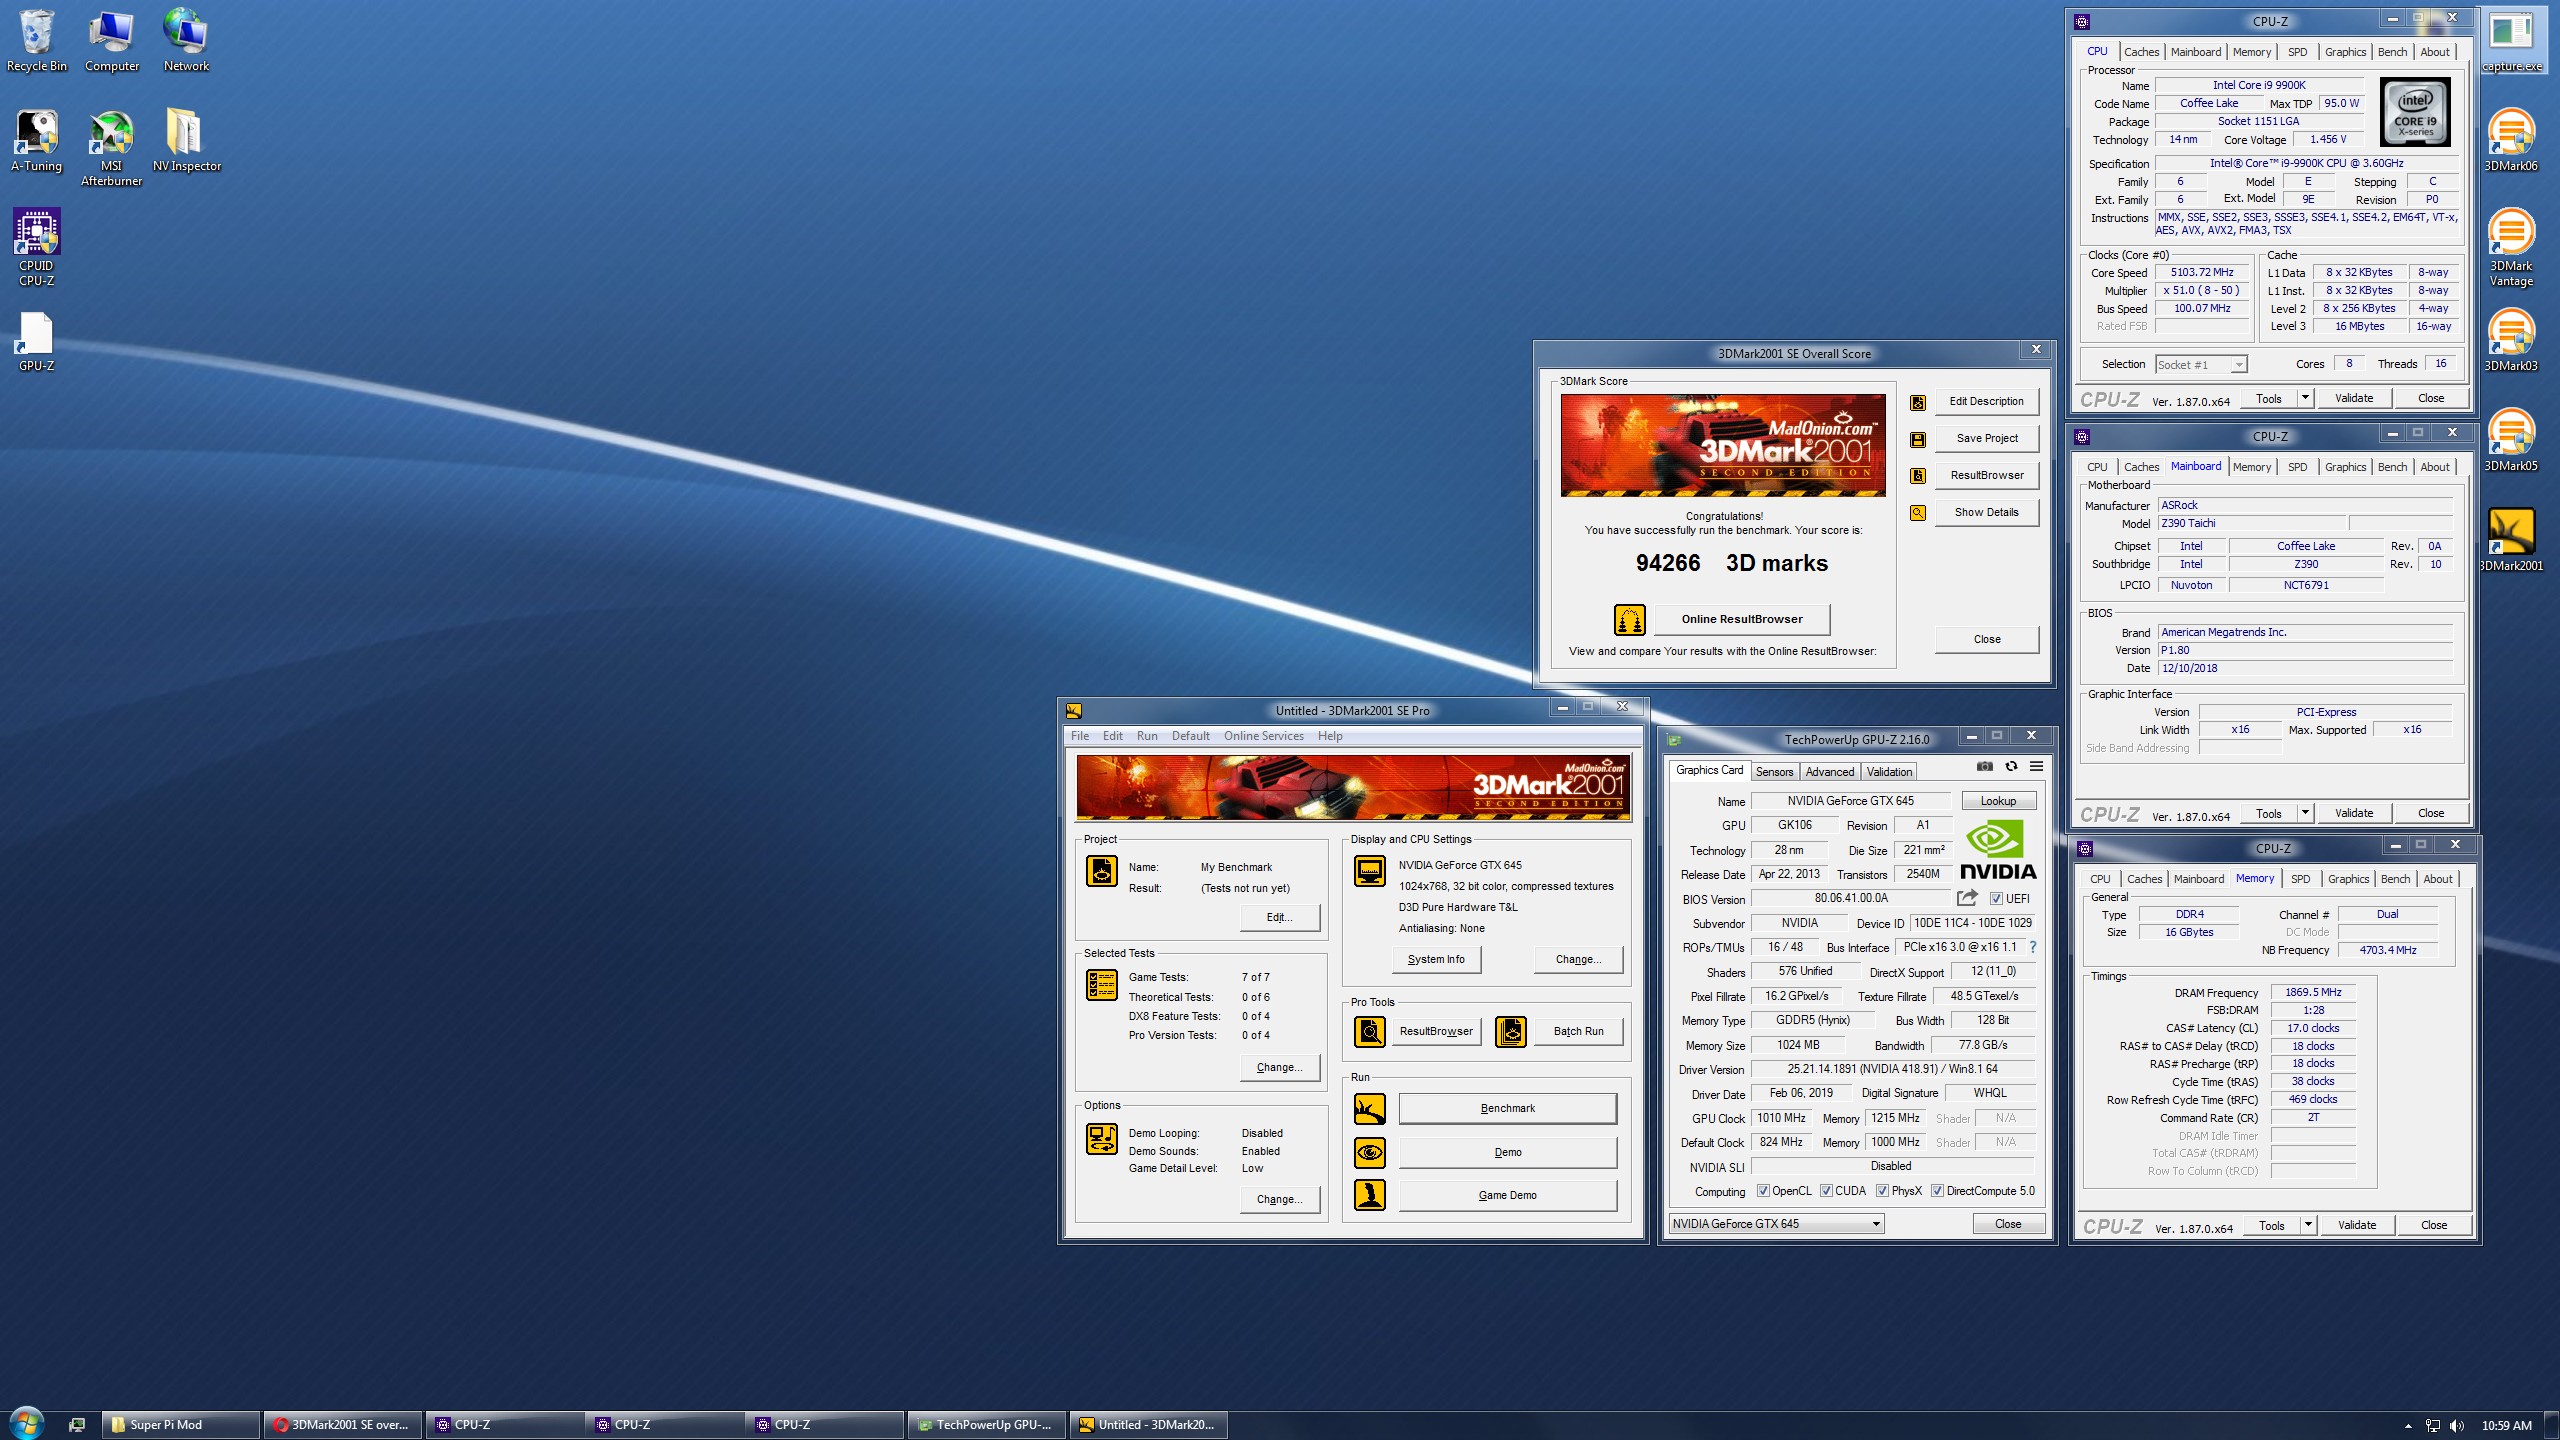Viewport: 2560px width, 1440px height.
Task: Toggle the CUDA checkbox
Action: click(1827, 1191)
